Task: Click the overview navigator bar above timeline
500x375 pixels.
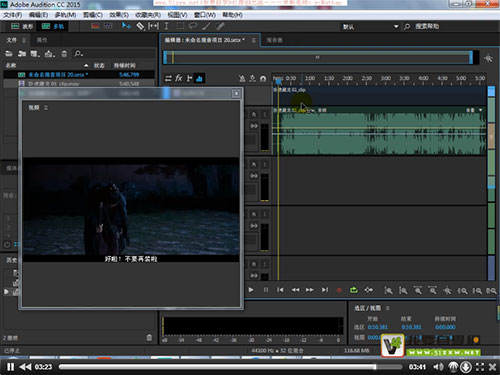Action: (x=318, y=57)
